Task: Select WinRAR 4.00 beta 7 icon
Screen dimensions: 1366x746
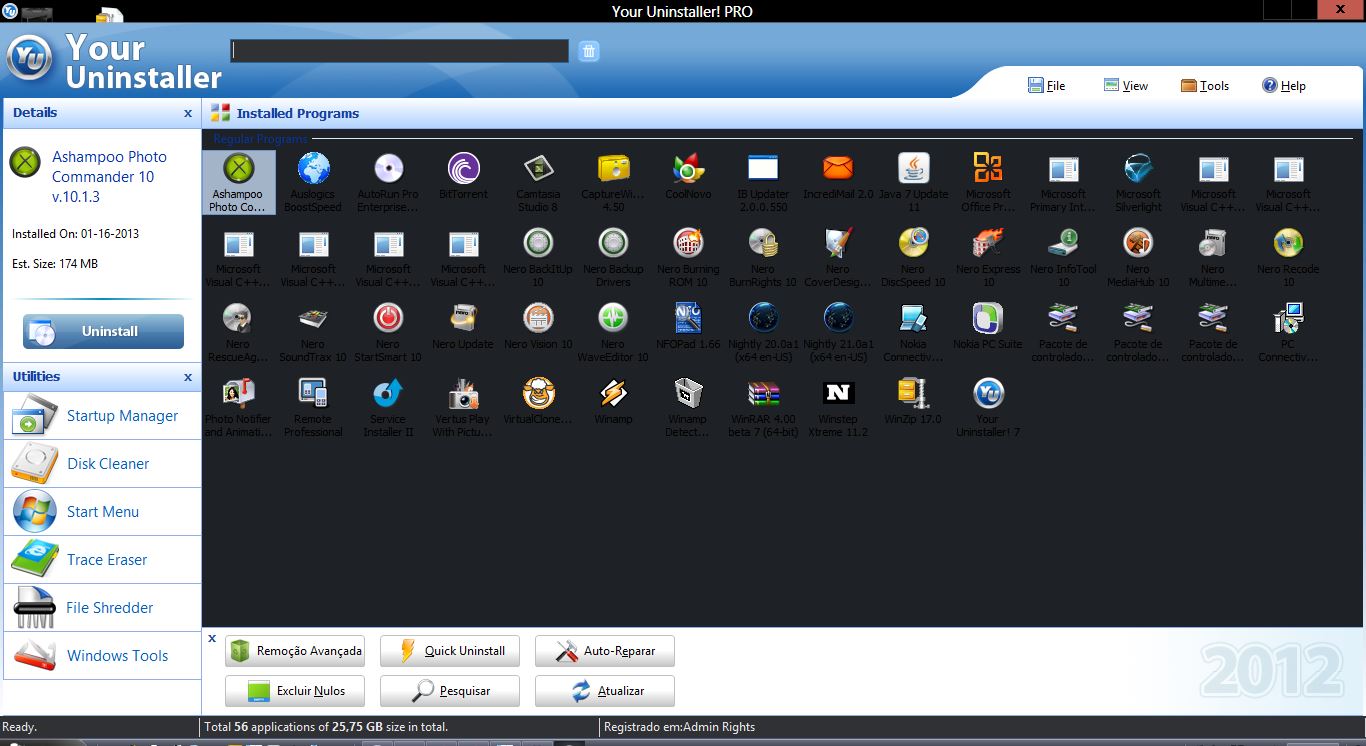Action: 763,394
